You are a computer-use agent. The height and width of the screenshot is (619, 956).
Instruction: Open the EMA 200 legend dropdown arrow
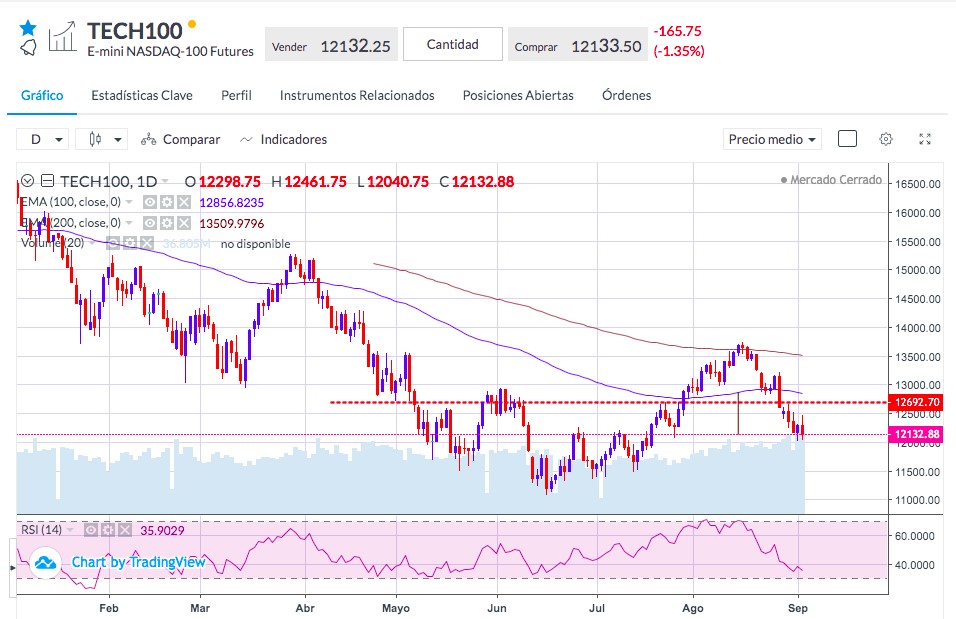click(x=129, y=223)
